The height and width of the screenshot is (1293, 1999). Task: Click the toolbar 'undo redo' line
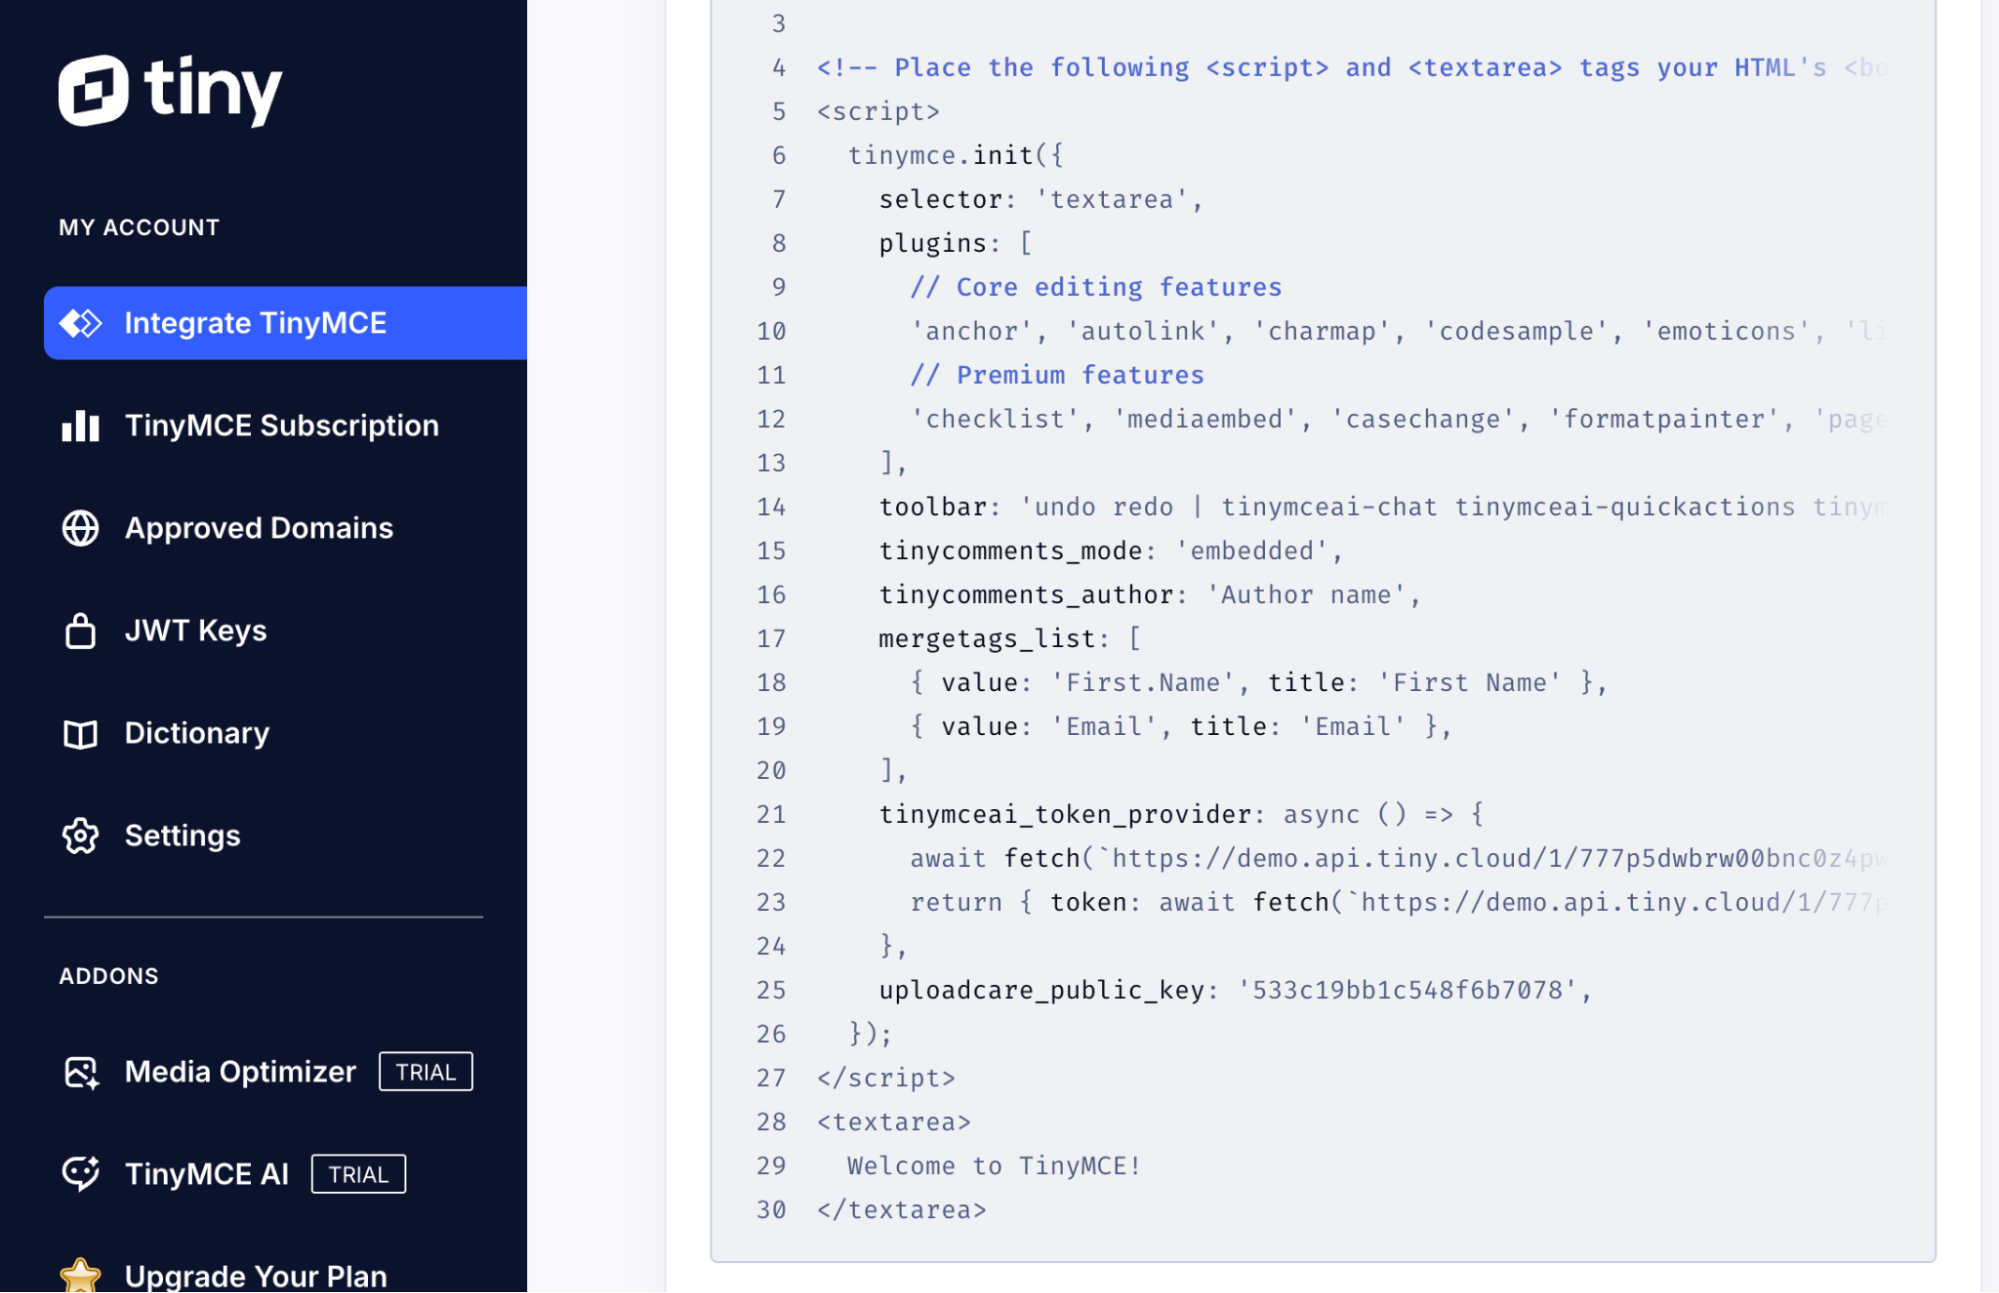[1382, 508]
